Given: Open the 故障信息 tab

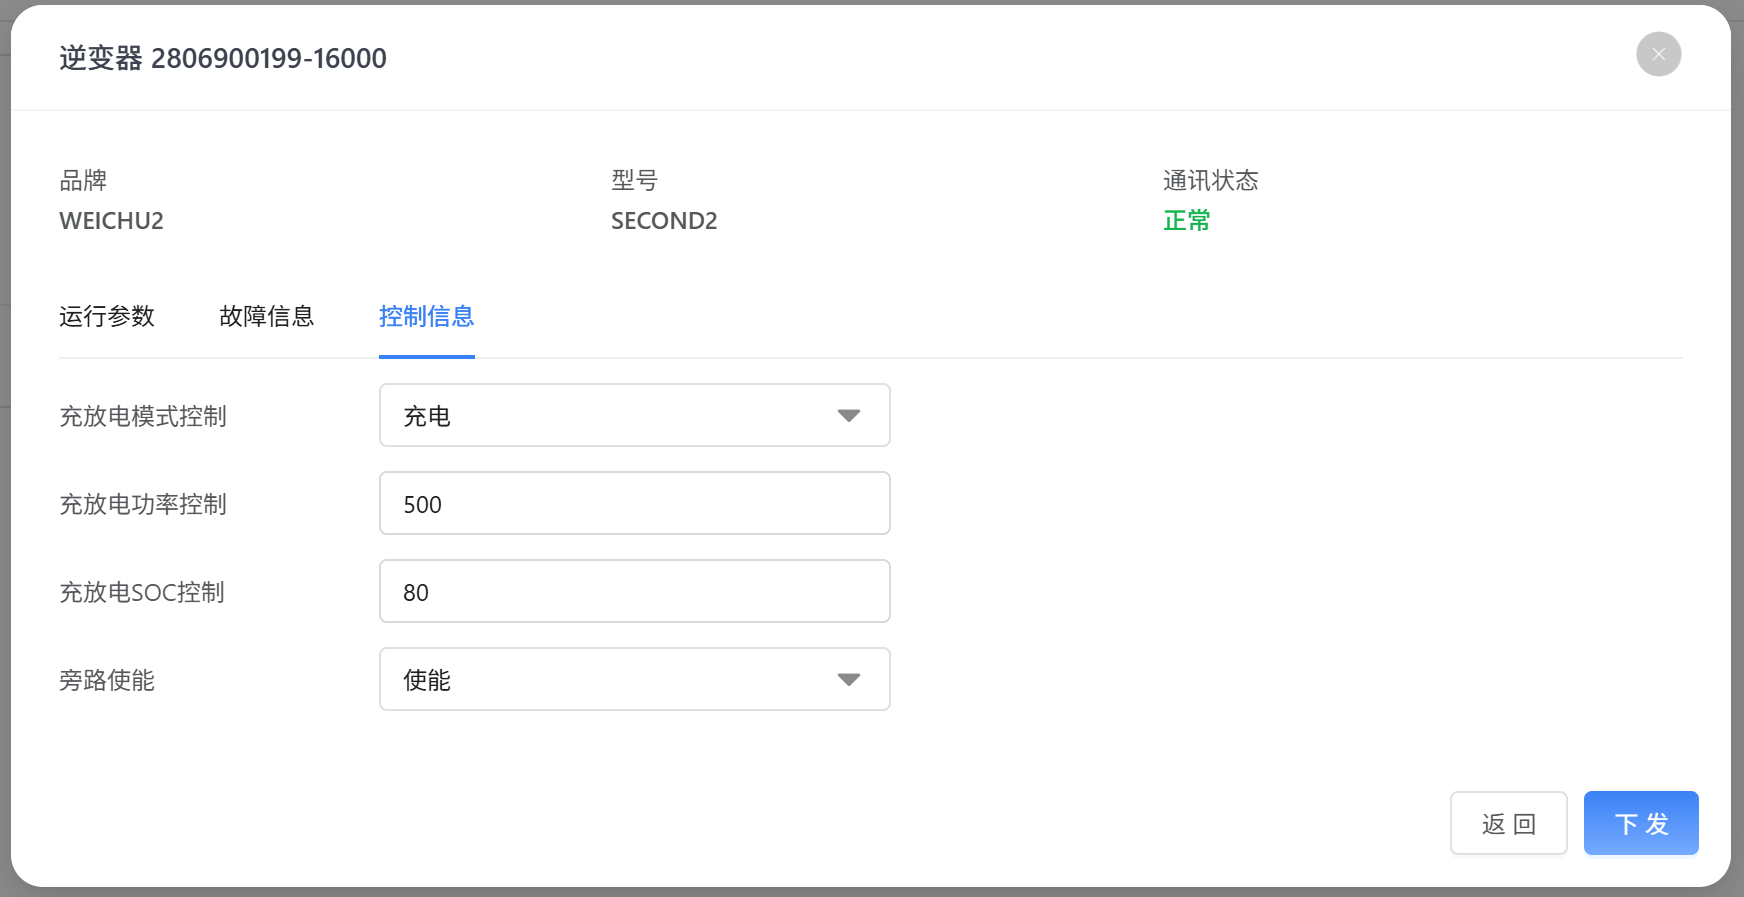Looking at the screenshot, I should pos(266,317).
